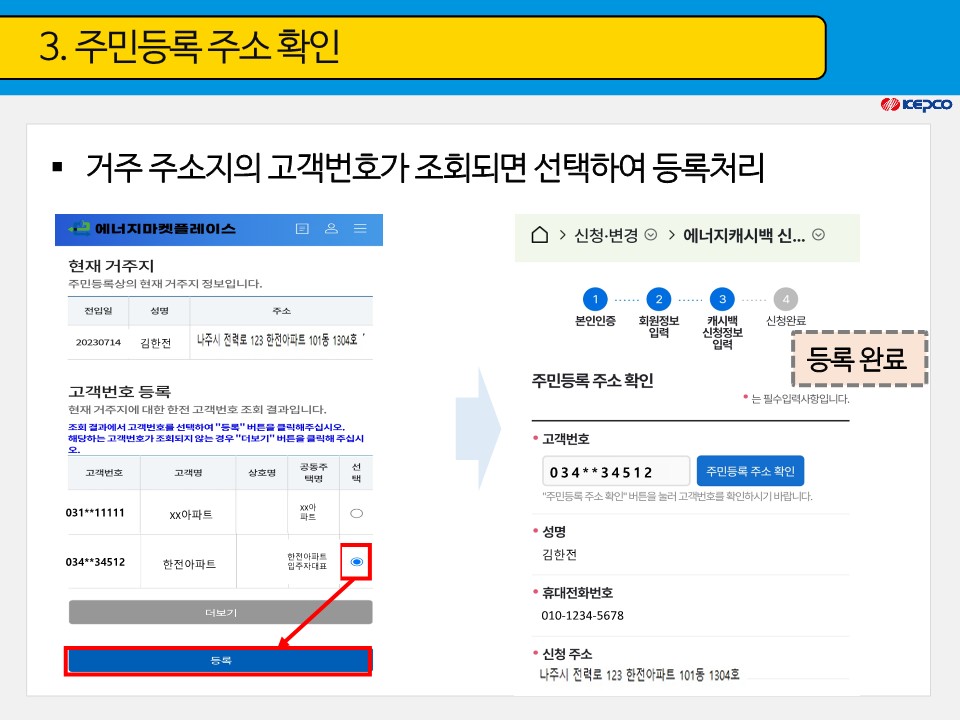Image resolution: width=960 pixels, height=720 pixels.
Task: Select step 3 캐시백 신청정보 입력 circle
Action: (x=722, y=300)
